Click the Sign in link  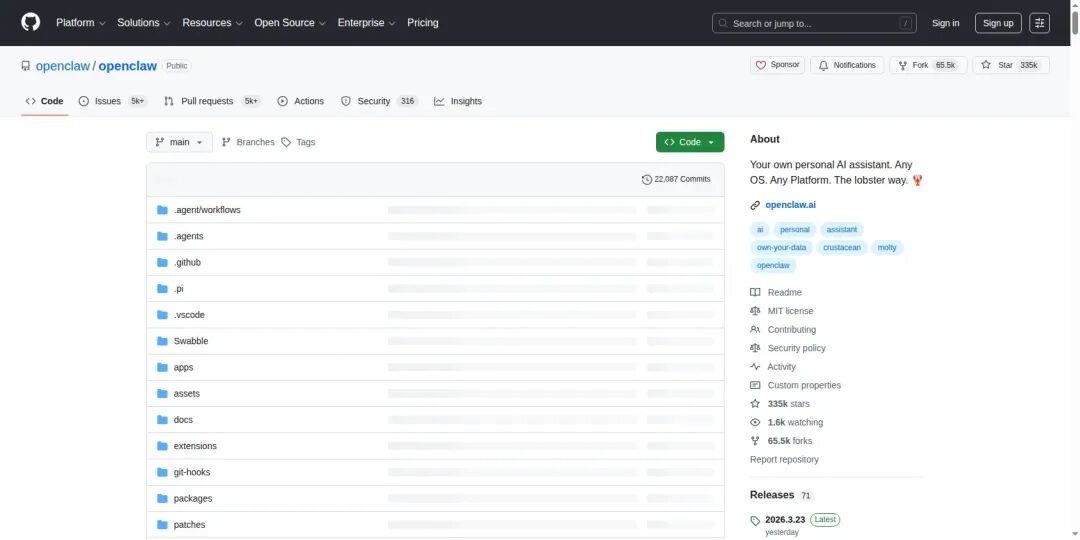945,23
